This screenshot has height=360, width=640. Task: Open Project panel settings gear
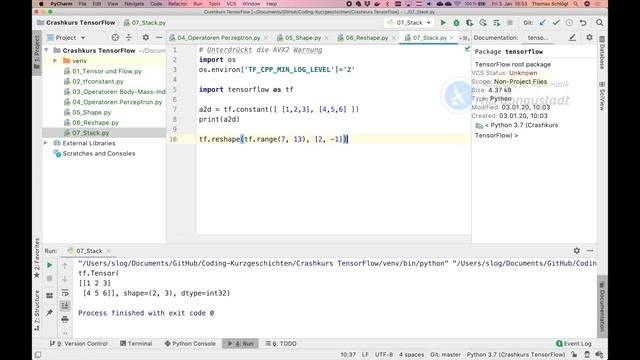pos(146,38)
